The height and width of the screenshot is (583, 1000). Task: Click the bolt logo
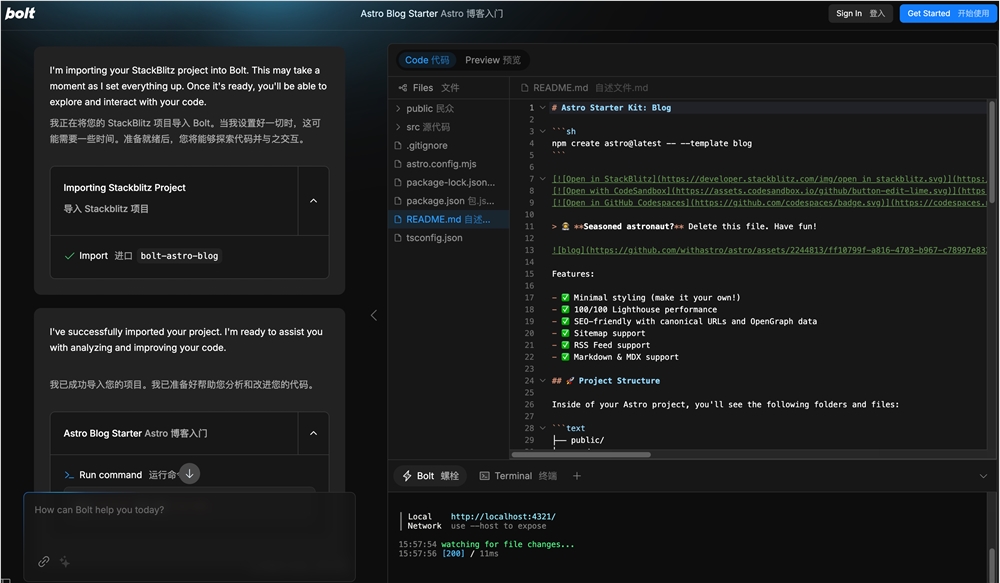[20, 13]
